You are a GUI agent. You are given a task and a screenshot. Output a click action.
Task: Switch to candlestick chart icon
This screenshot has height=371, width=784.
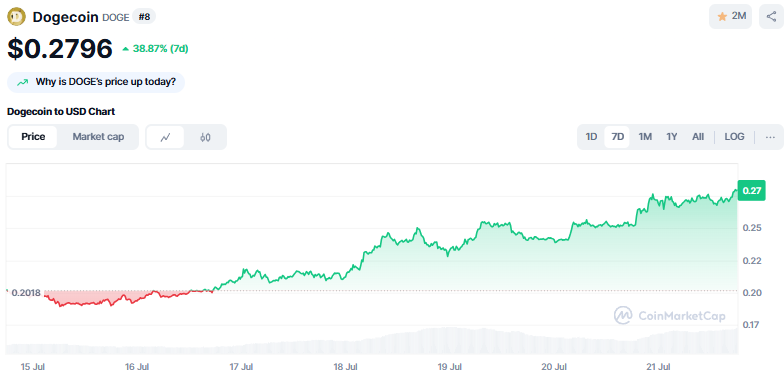205,137
